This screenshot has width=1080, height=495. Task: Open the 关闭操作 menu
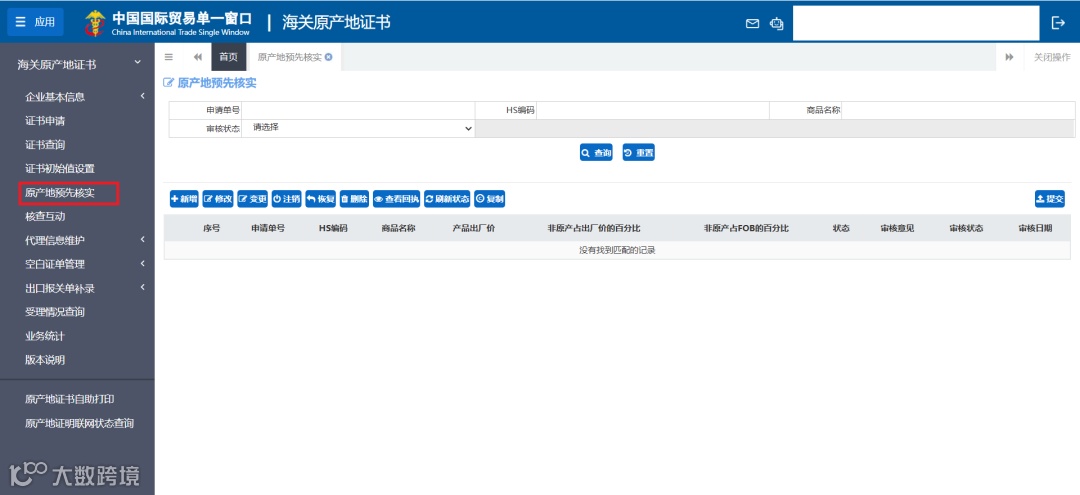coord(1052,57)
